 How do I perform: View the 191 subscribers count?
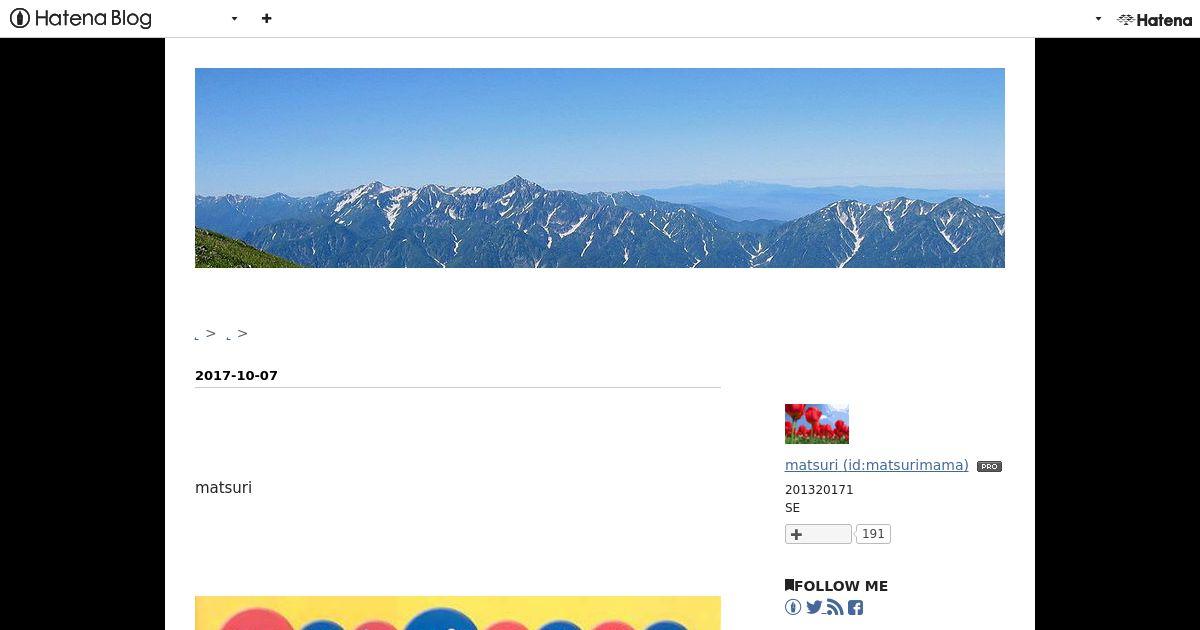pyautogui.click(x=873, y=534)
